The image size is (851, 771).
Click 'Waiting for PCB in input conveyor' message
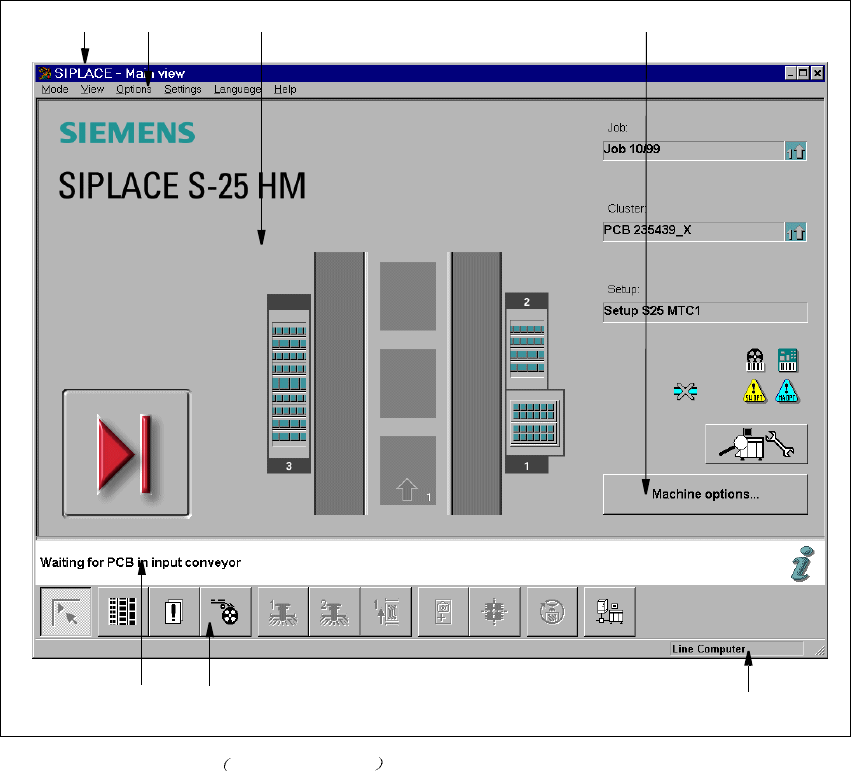(140, 563)
